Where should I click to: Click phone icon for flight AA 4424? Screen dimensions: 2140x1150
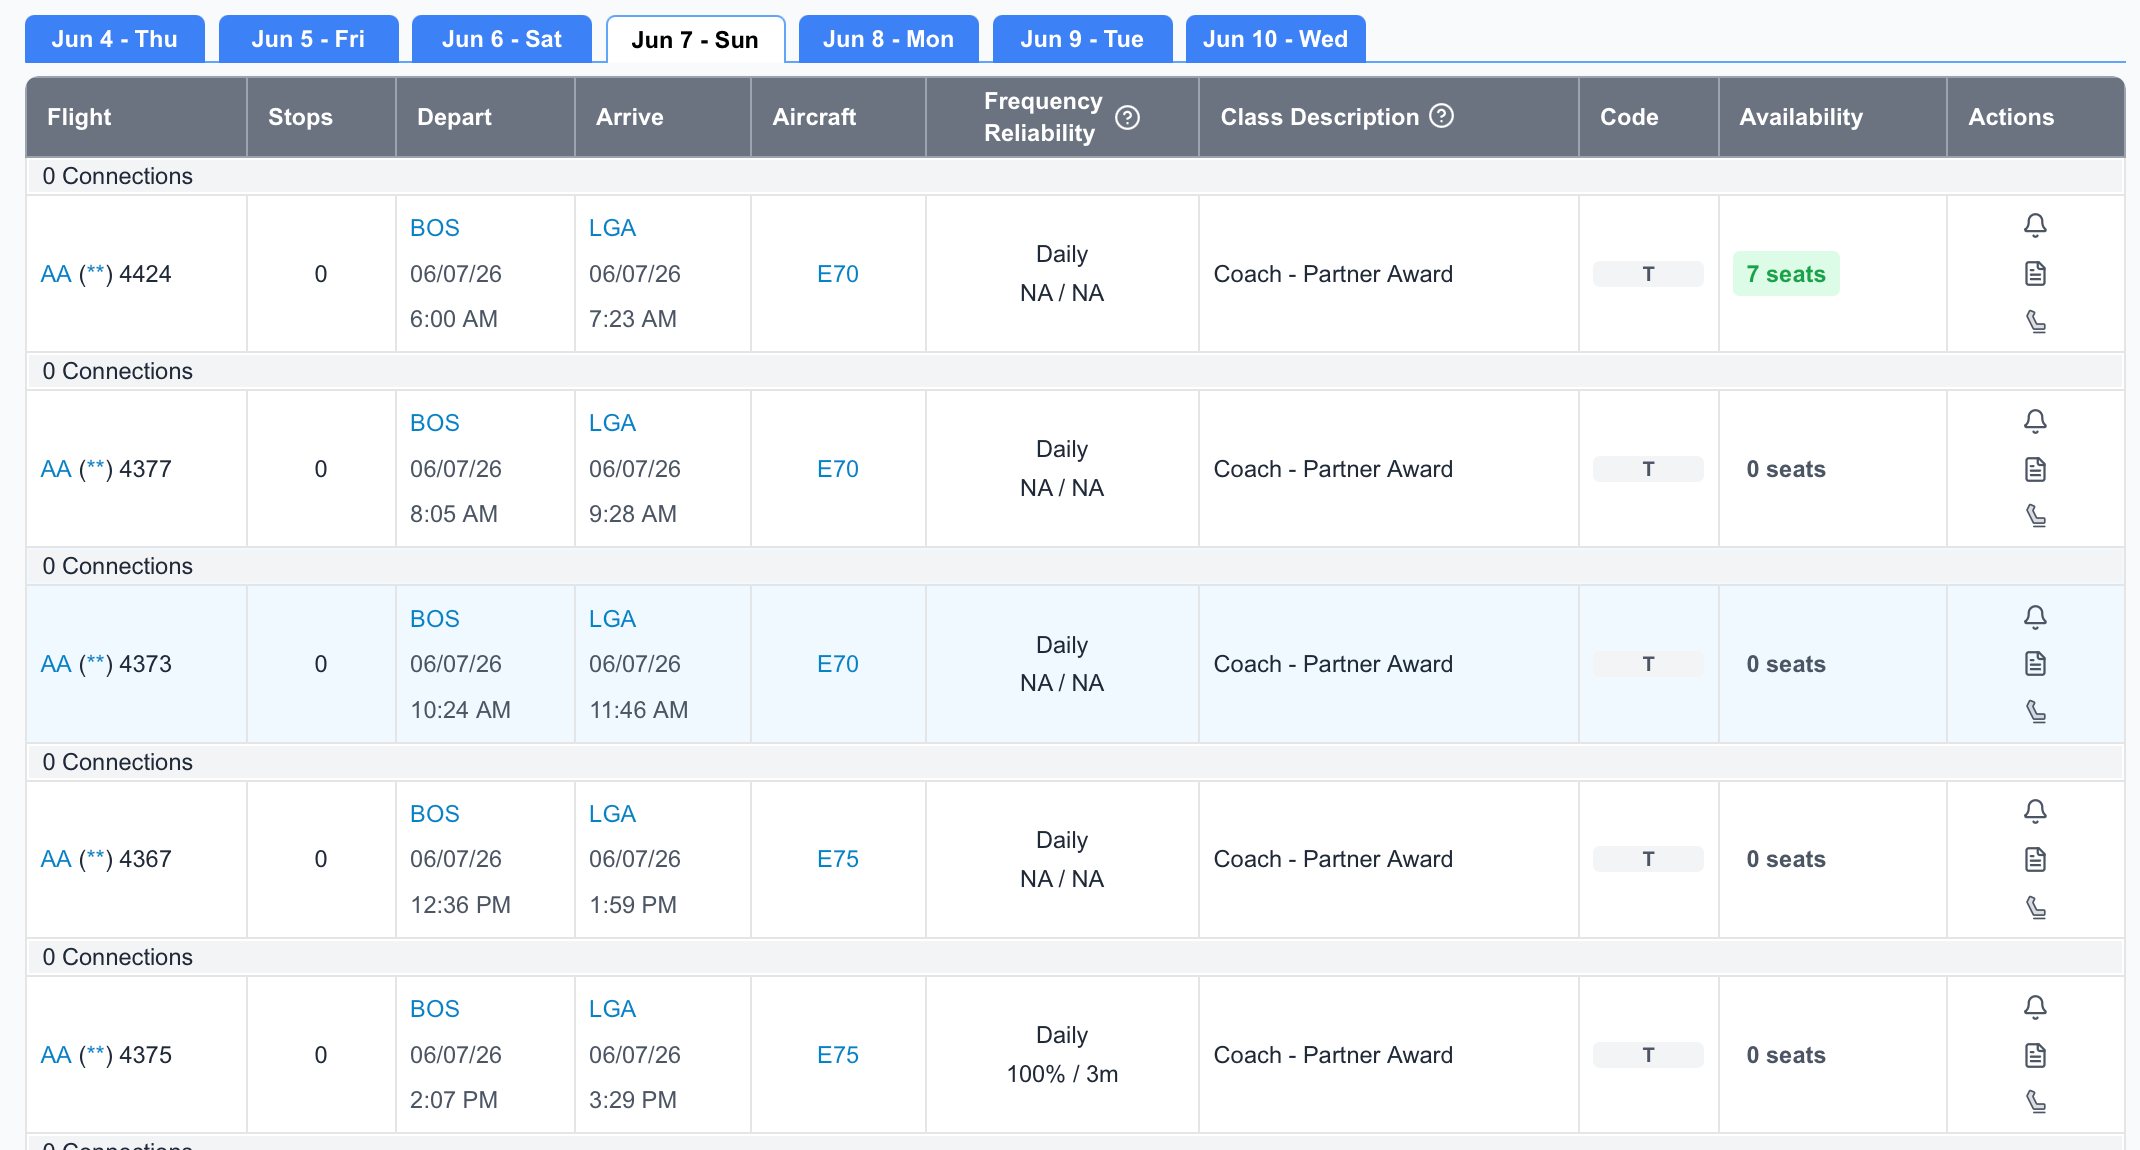pyautogui.click(x=2035, y=322)
